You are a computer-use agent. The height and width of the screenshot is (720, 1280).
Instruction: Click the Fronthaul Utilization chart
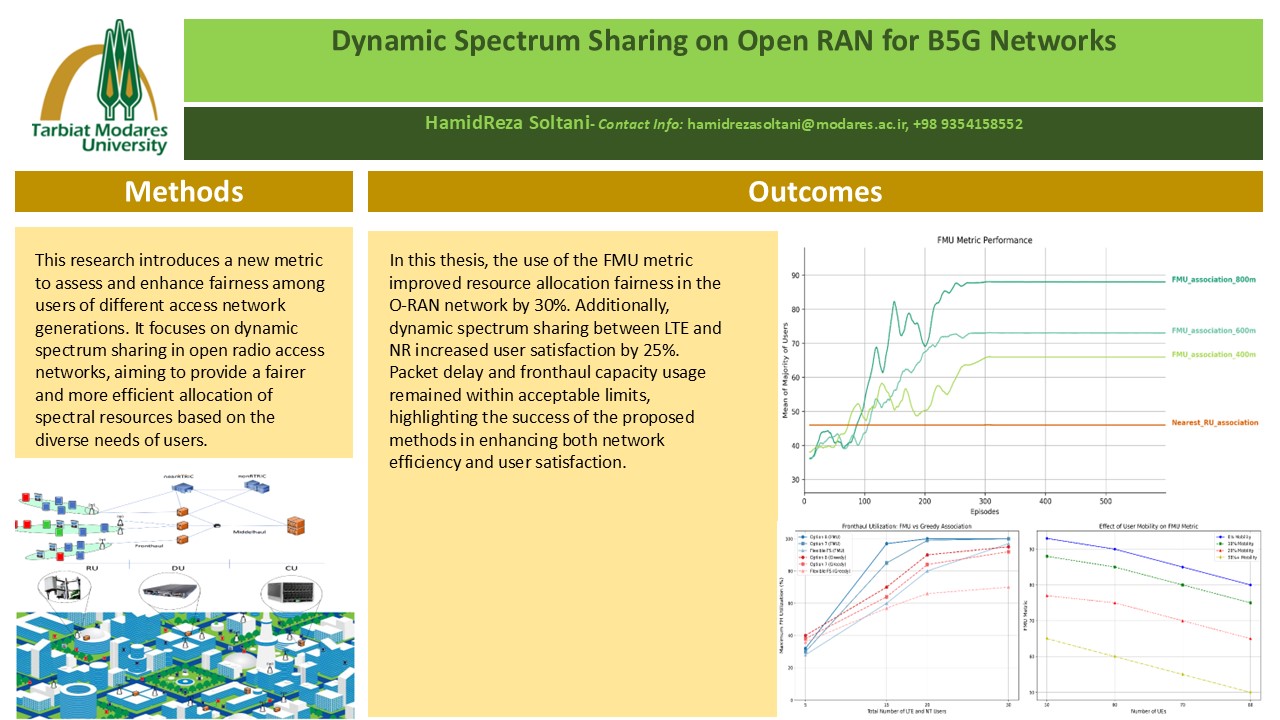click(x=906, y=615)
